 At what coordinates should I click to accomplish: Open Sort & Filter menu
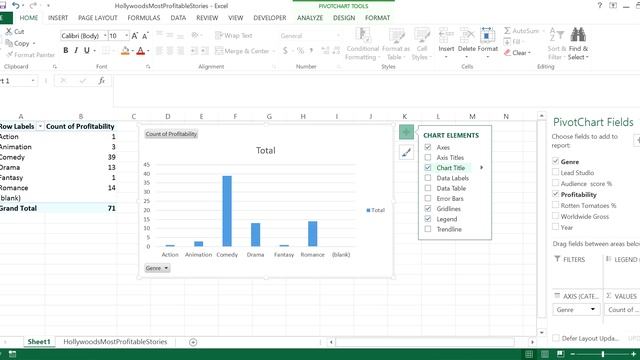556,44
